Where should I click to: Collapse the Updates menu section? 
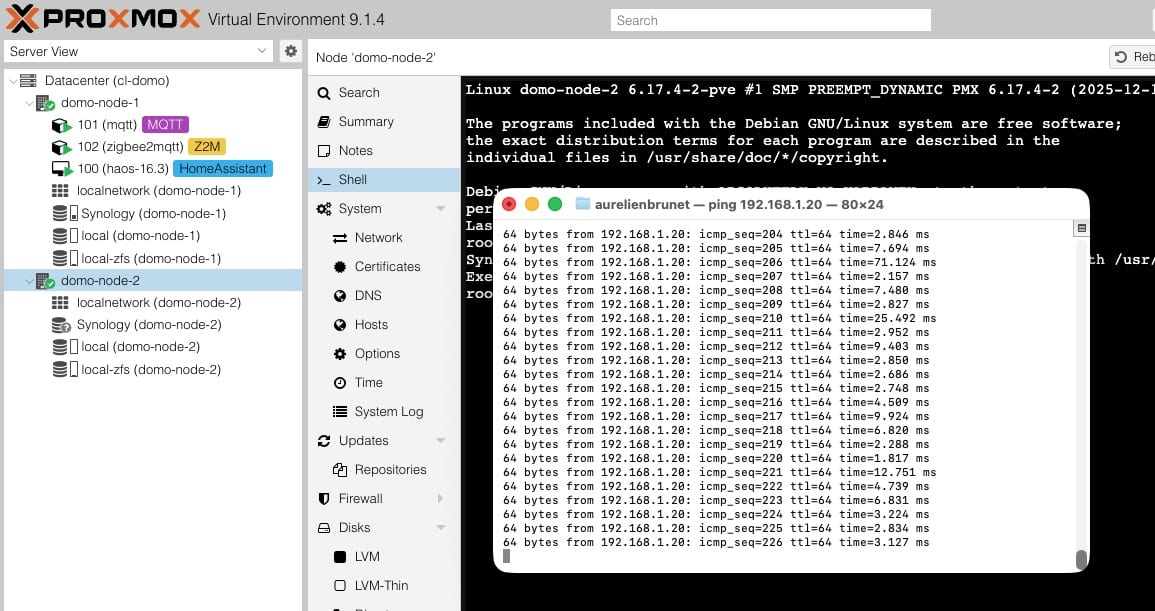coord(441,441)
